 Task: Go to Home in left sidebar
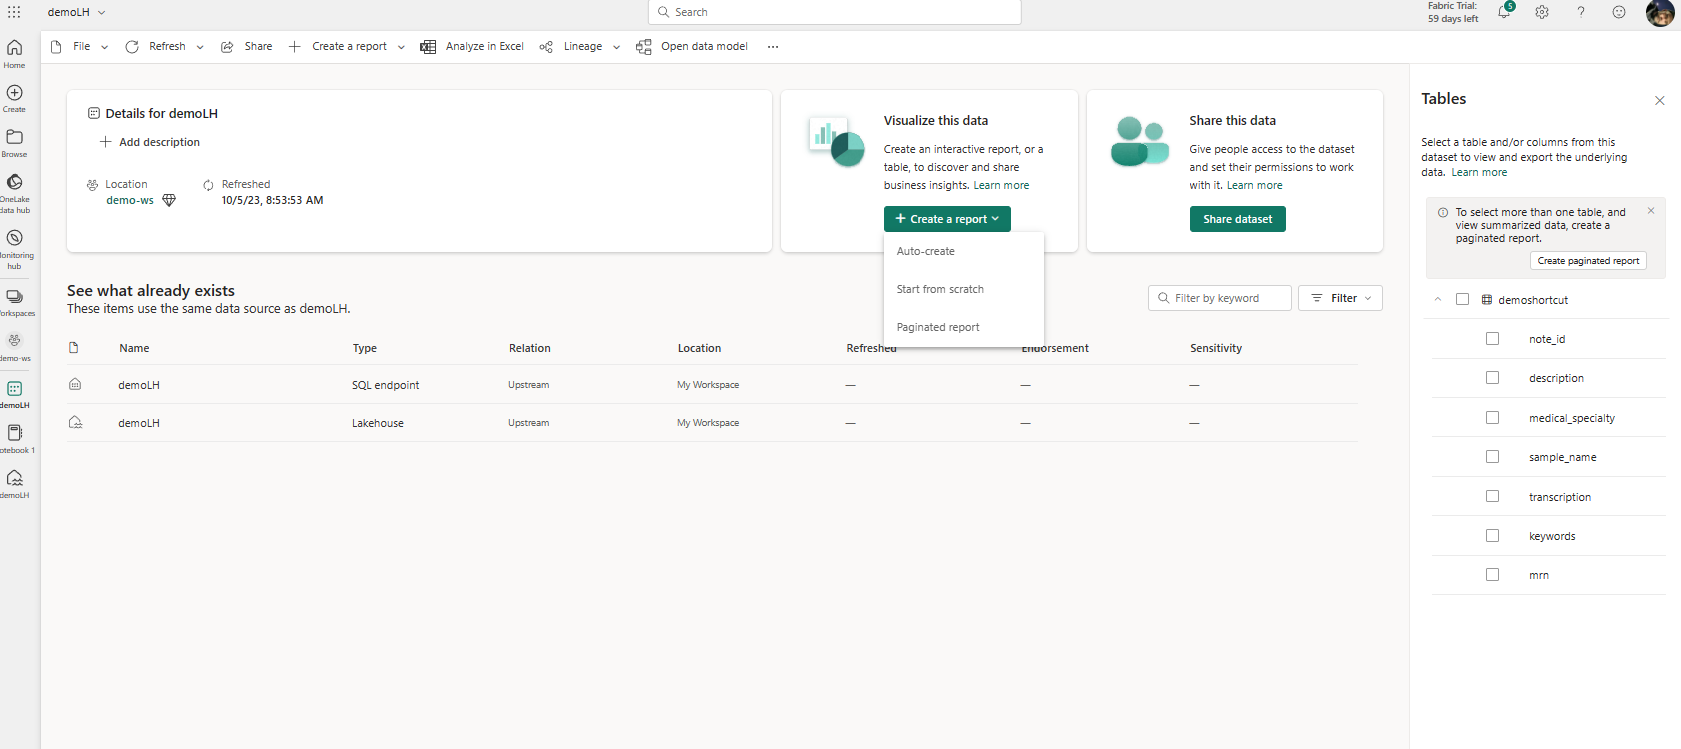click(x=14, y=54)
